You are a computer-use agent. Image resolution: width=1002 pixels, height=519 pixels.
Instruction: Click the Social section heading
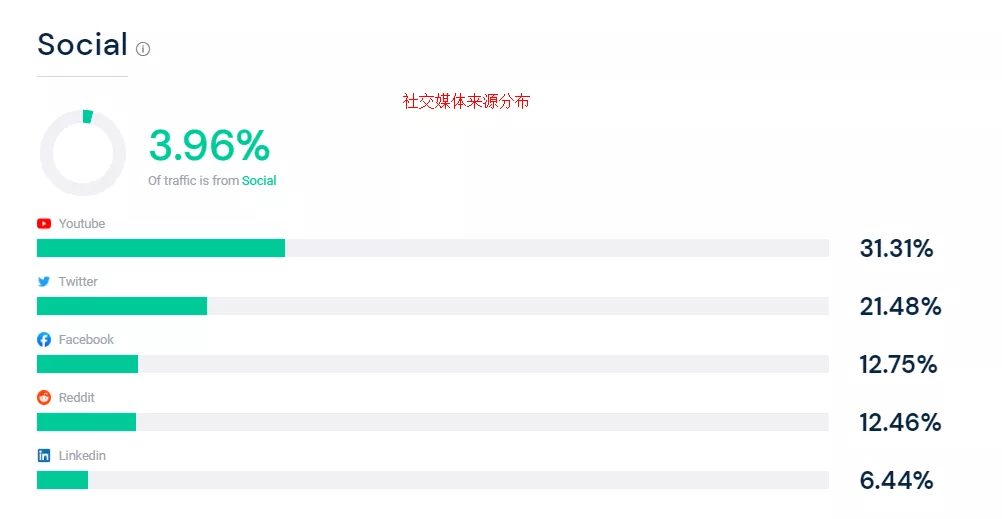click(82, 45)
